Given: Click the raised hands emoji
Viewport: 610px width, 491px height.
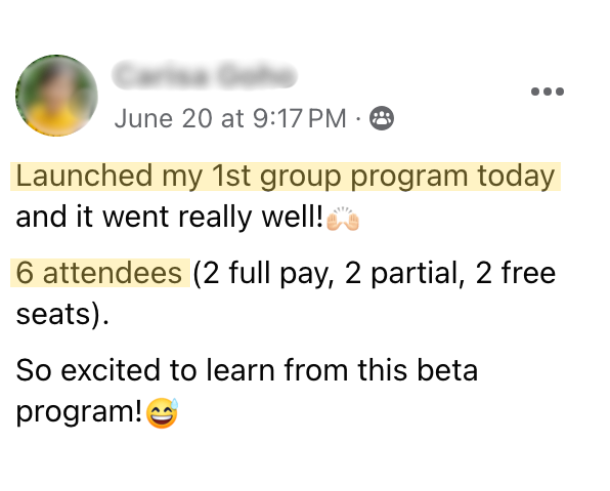Looking at the screenshot, I should point(343,218).
